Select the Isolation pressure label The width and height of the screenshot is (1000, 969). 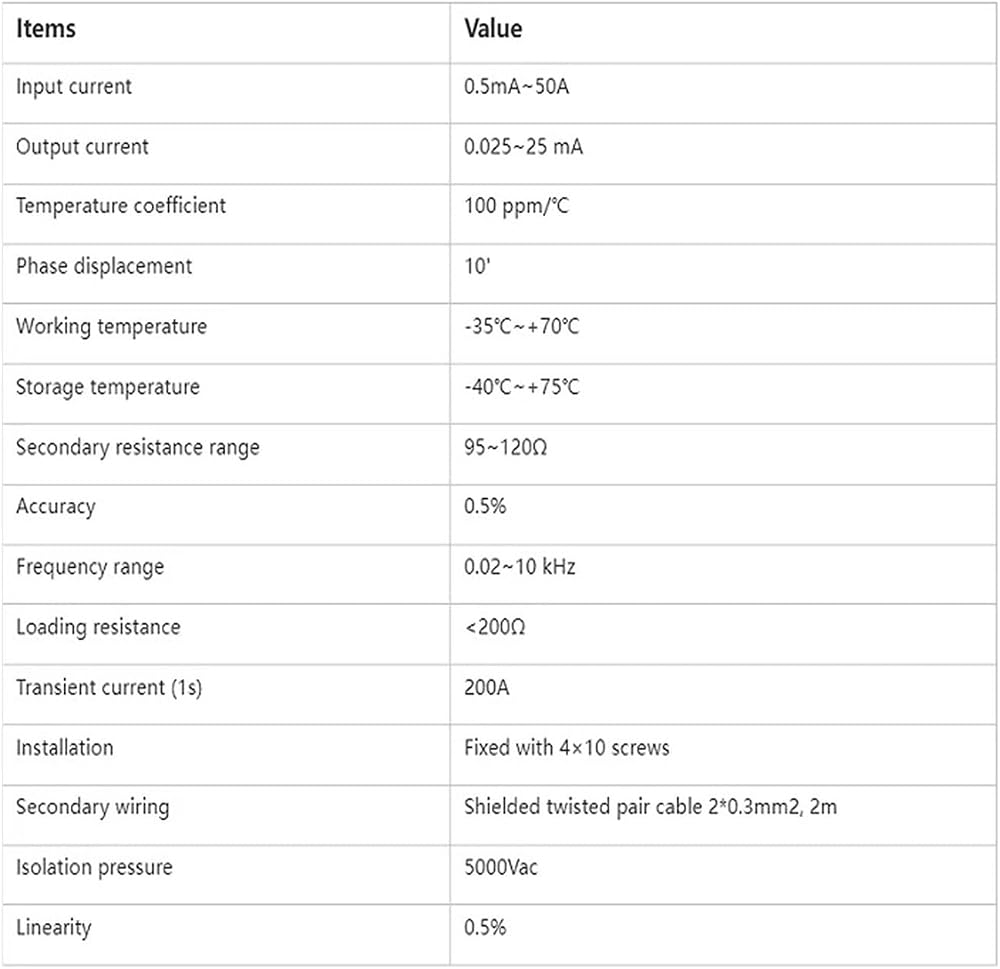94,868
